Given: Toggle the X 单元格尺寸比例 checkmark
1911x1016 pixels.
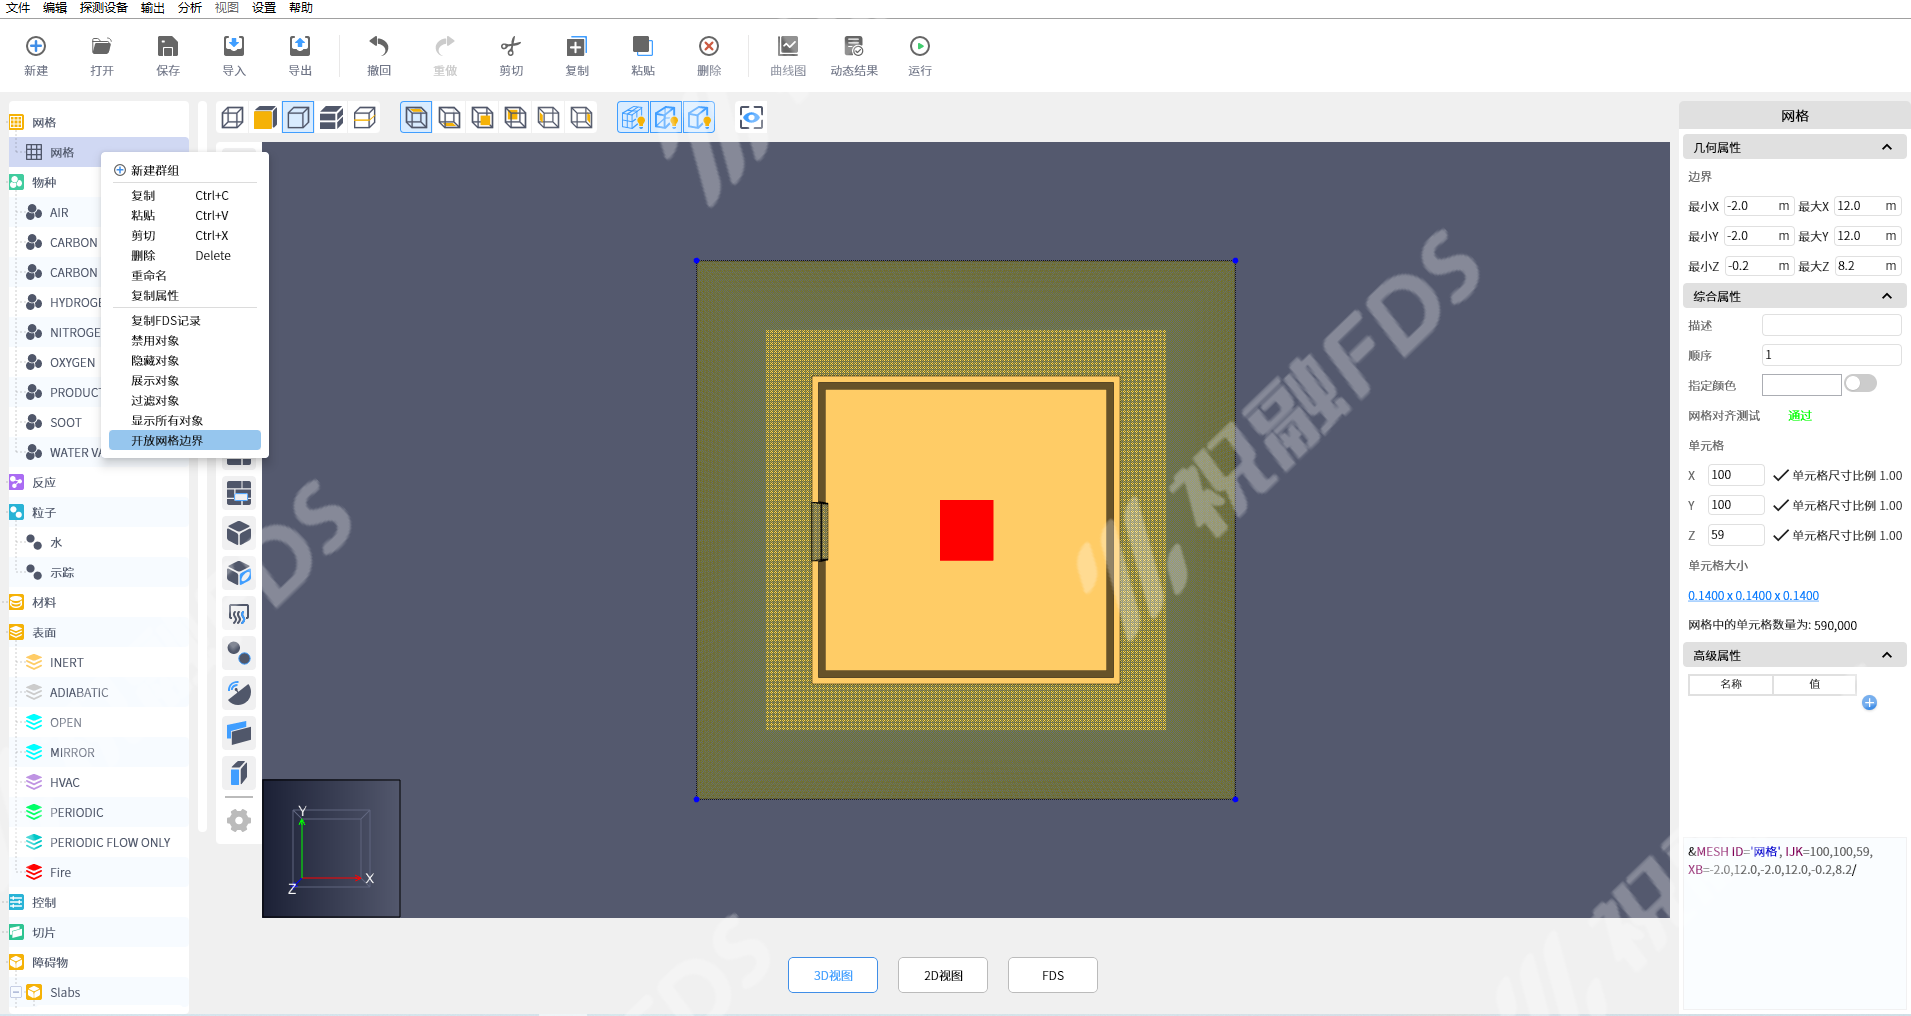Looking at the screenshot, I should (1780, 476).
